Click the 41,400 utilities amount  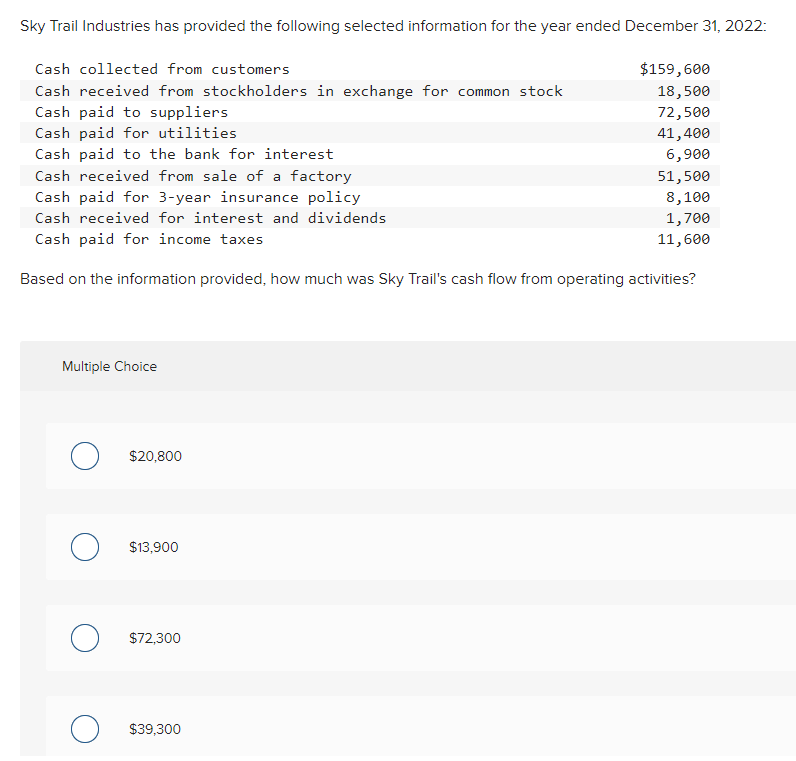[x=683, y=134]
